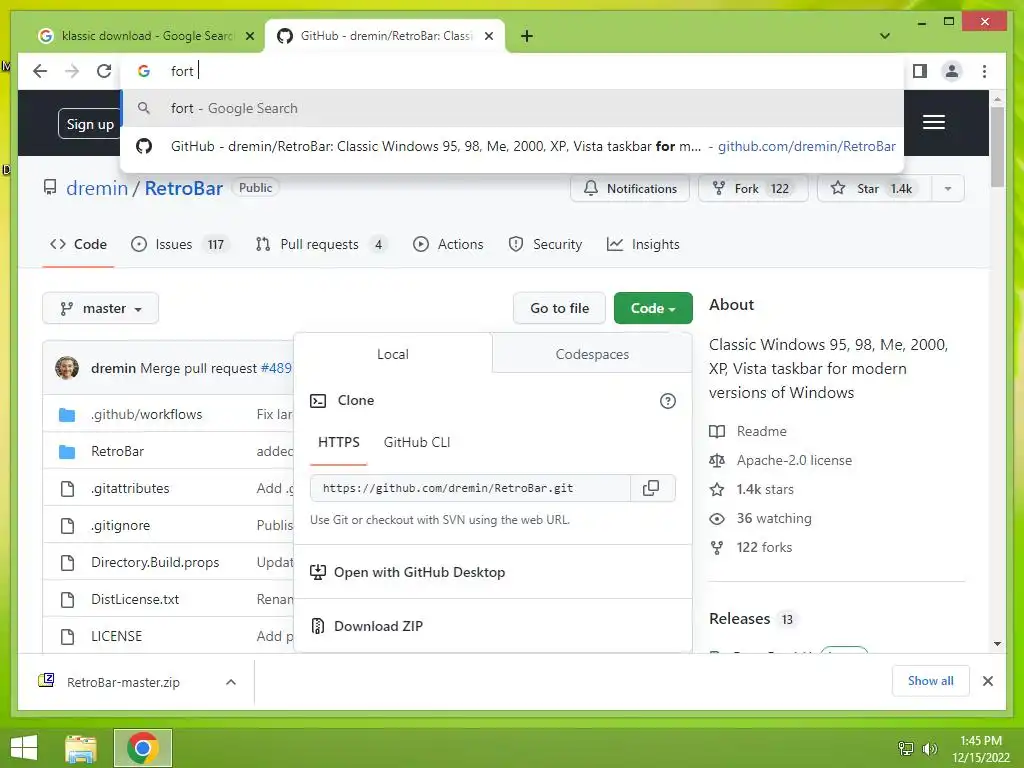Open the Chrome profile avatar

click(952, 71)
